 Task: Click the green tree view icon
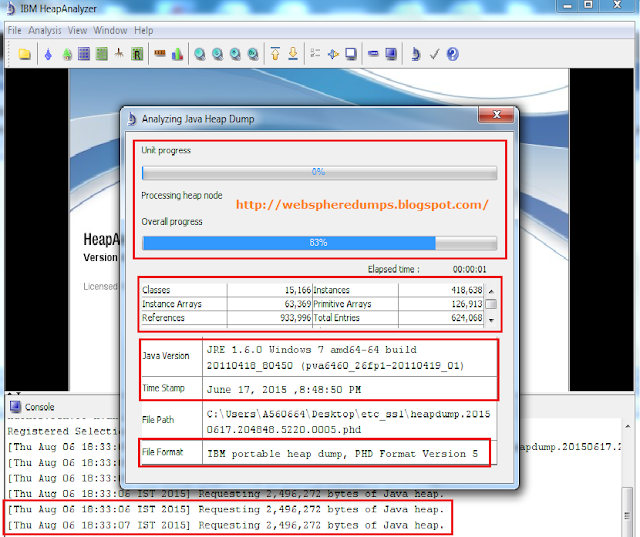tap(67, 54)
